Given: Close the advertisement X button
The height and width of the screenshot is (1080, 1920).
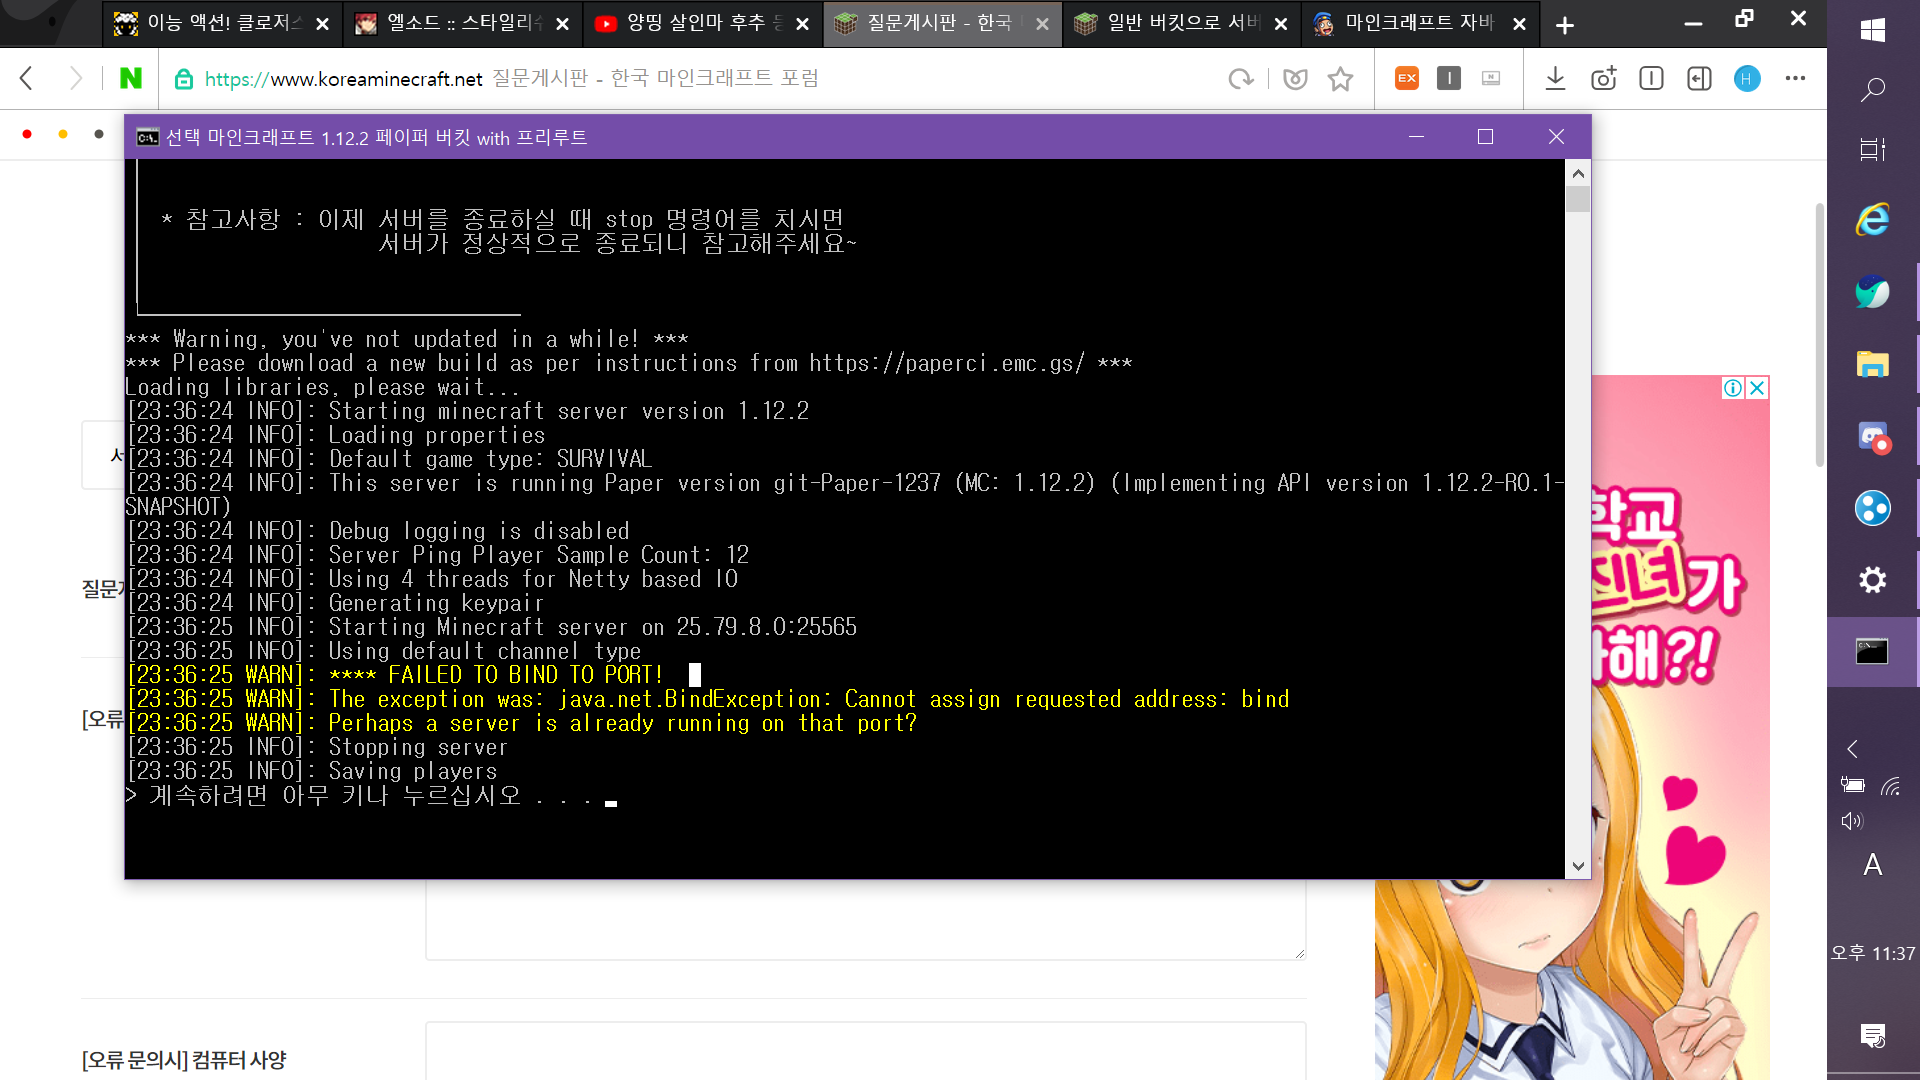Looking at the screenshot, I should (x=1757, y=388).
